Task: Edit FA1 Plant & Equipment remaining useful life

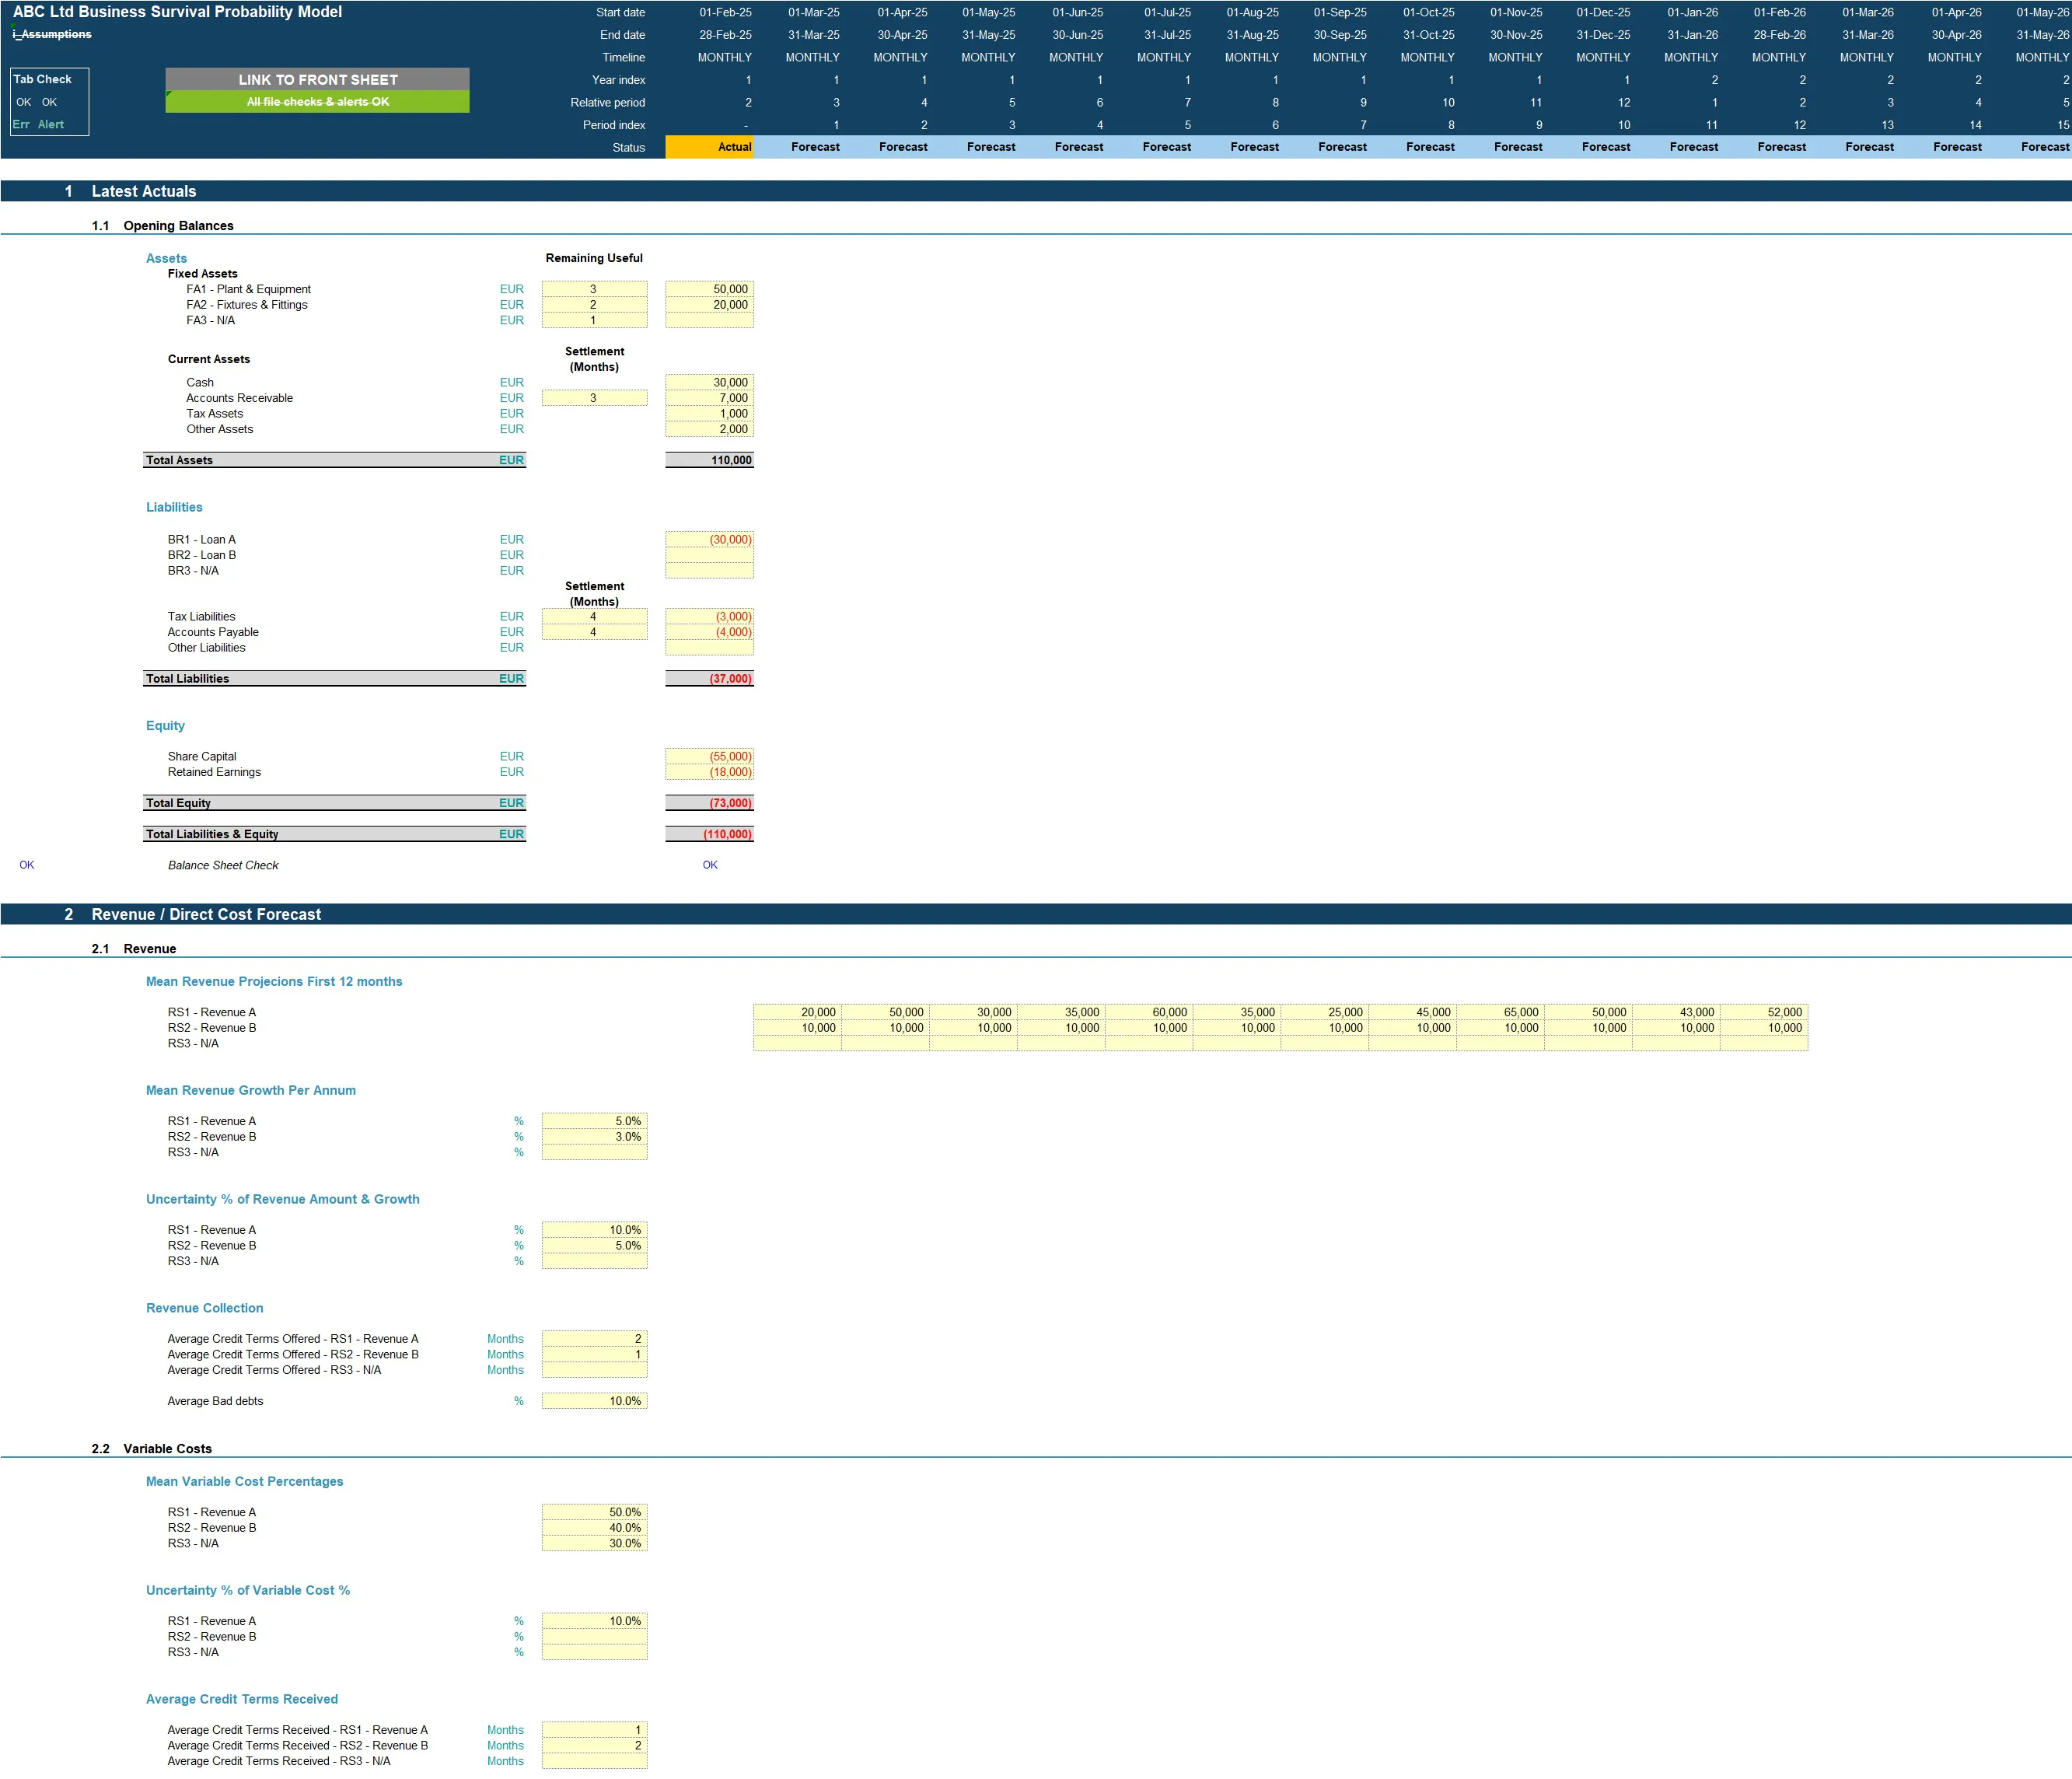Action: tap(594, 289)
